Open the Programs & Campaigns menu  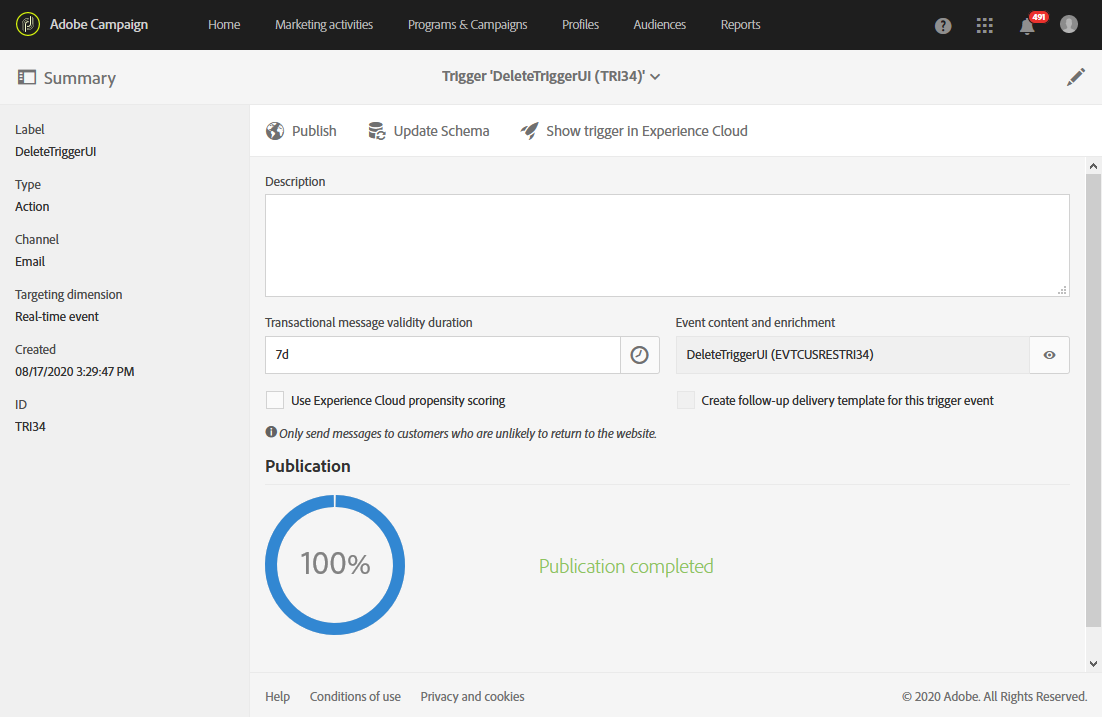tap(467, 25)
